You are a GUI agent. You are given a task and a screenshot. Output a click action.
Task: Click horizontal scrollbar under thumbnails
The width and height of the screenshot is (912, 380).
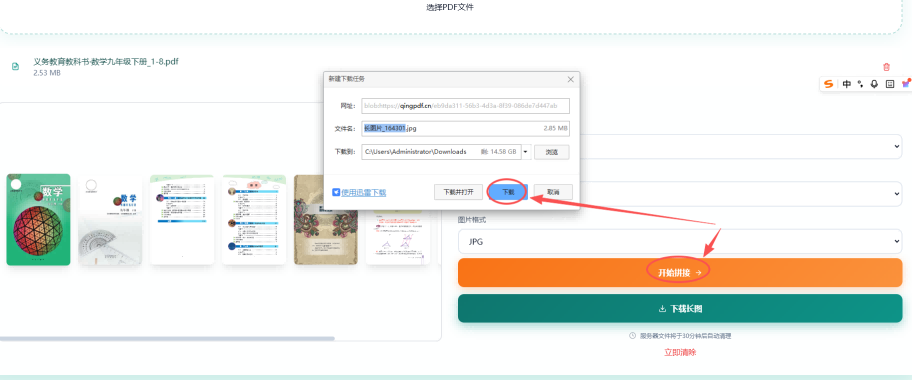pyautogui.click(x=167, y=338)
